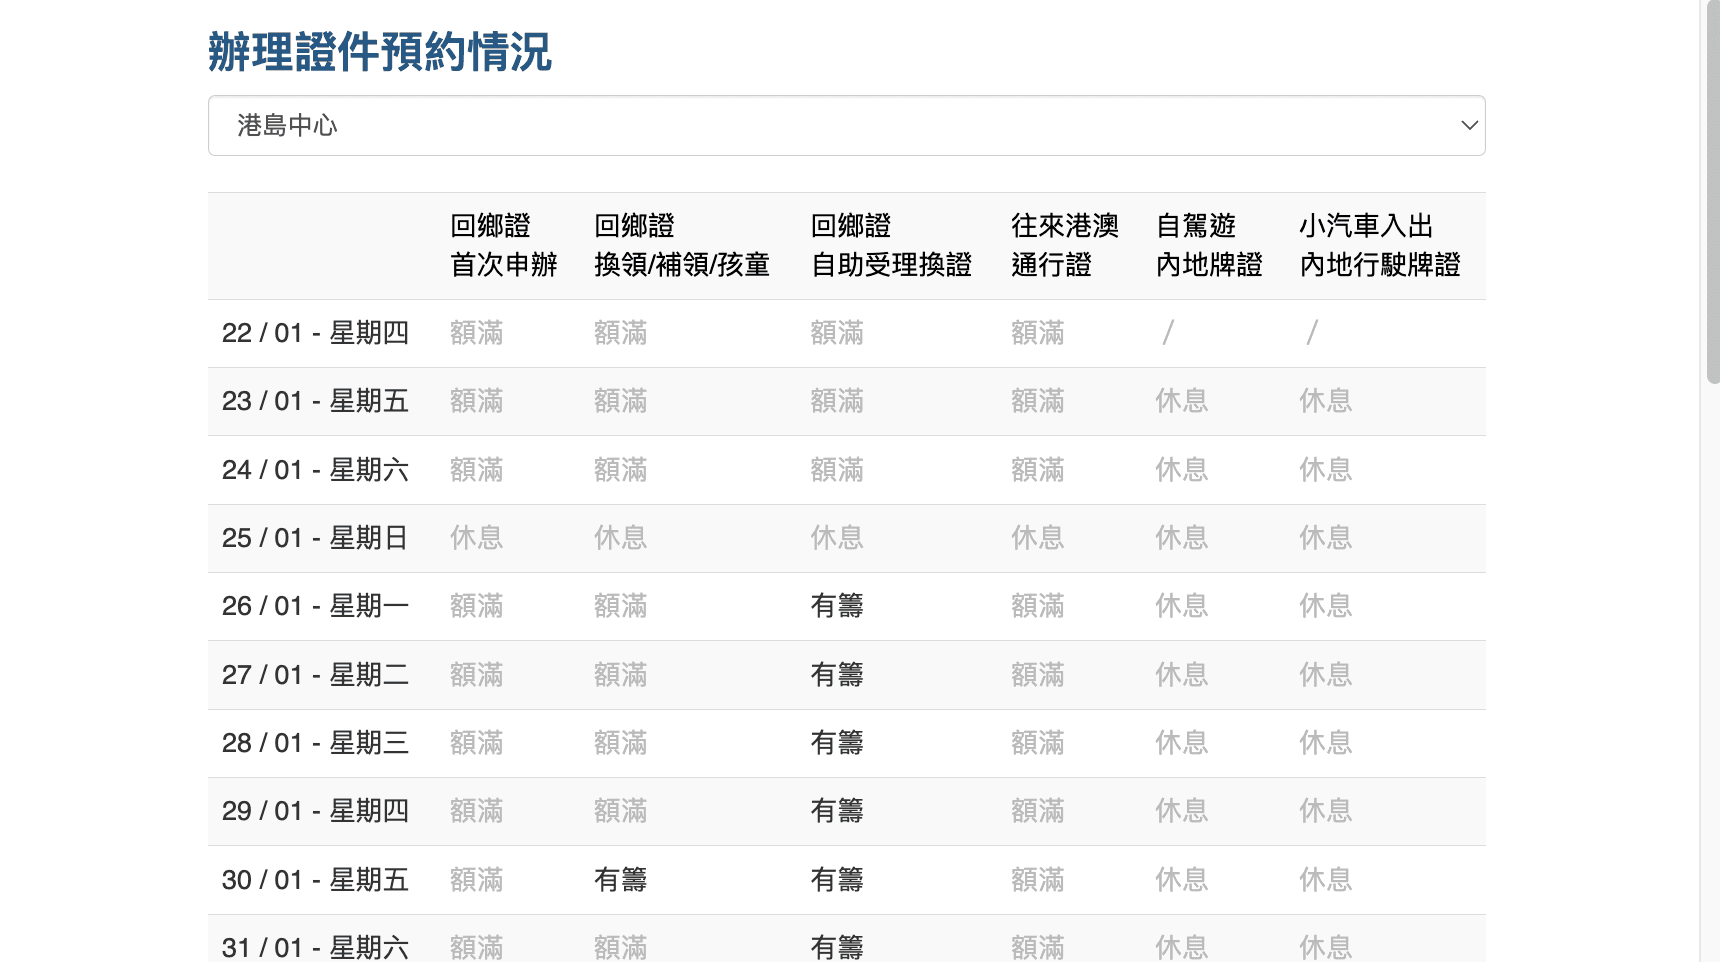Click 有籌 for 28/01 自助受理換證
The width and height of the screenshot is (1720, 962).
point(837,742)
